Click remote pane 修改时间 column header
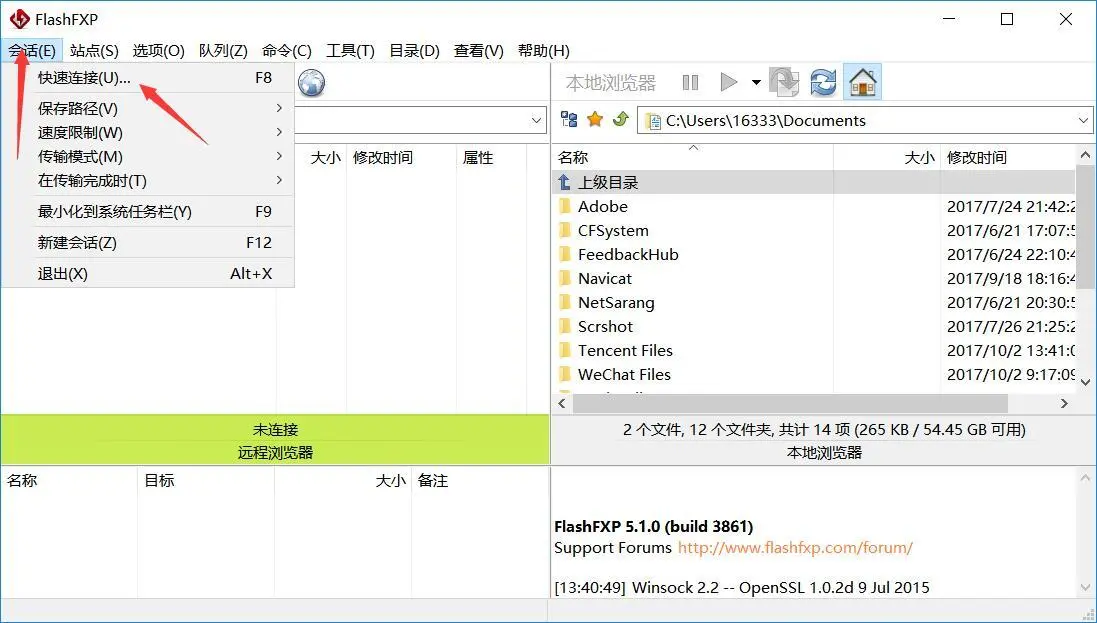This screenshot has width=1097, height=623. pos(401,158)
